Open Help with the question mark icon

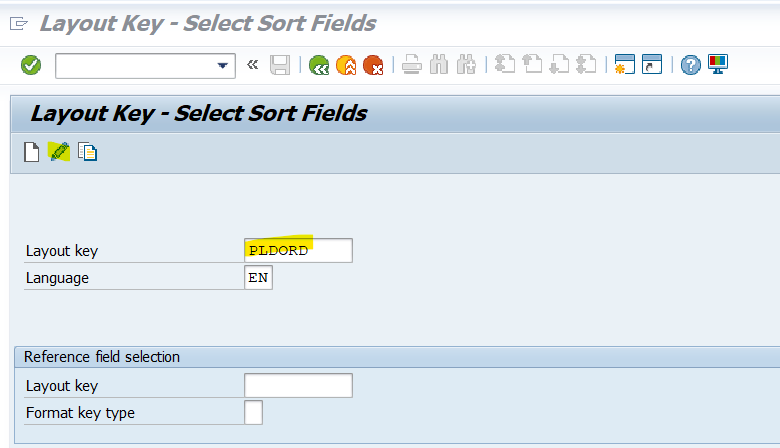(690, 65)
